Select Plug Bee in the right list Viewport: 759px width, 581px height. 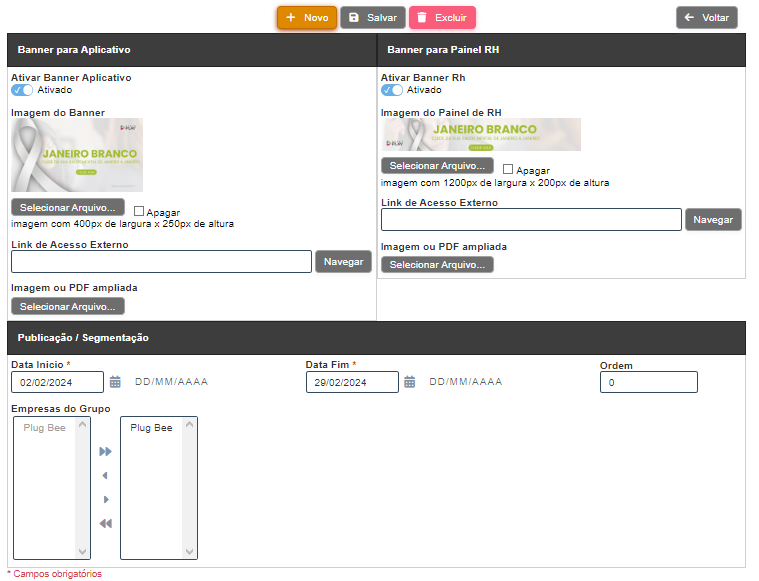click(x=151, y=428)
